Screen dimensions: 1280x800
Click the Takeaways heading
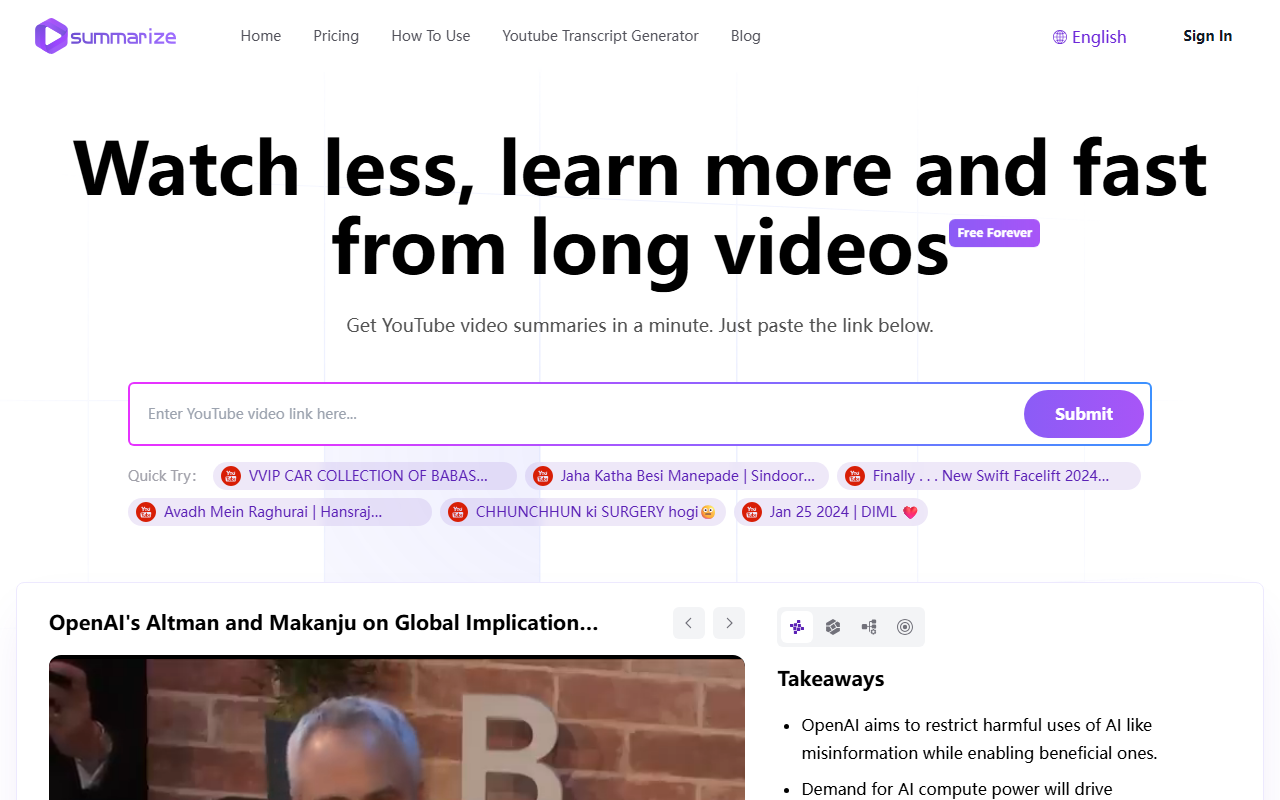pyautogui.click(x=831, y=679)
